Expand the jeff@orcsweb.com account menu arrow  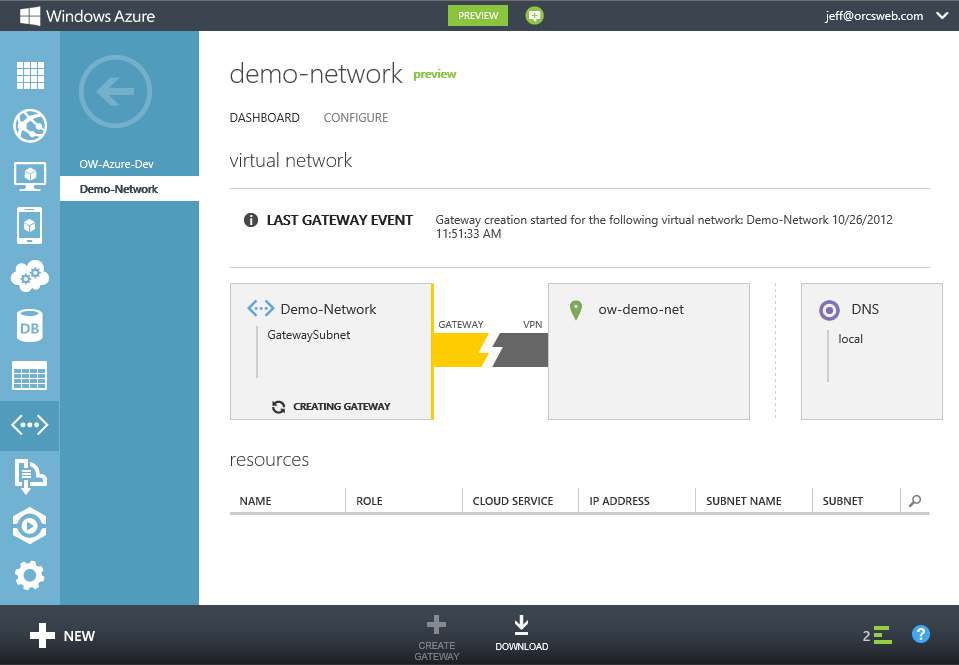[942, 16]
